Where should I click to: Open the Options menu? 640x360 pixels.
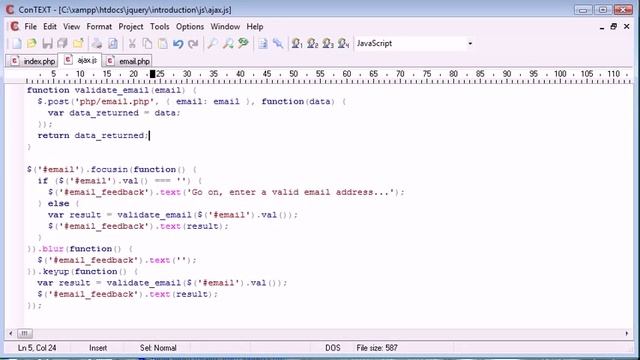point(190,27)
